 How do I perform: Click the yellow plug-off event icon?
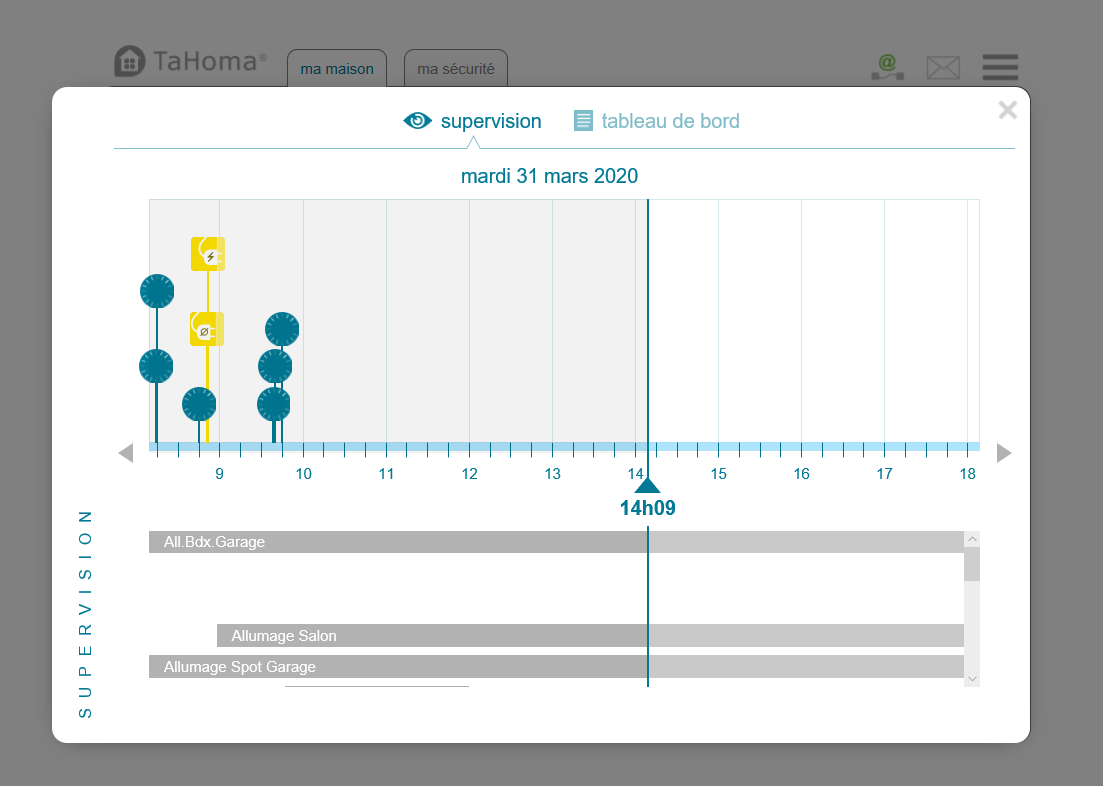coord(207,329)
